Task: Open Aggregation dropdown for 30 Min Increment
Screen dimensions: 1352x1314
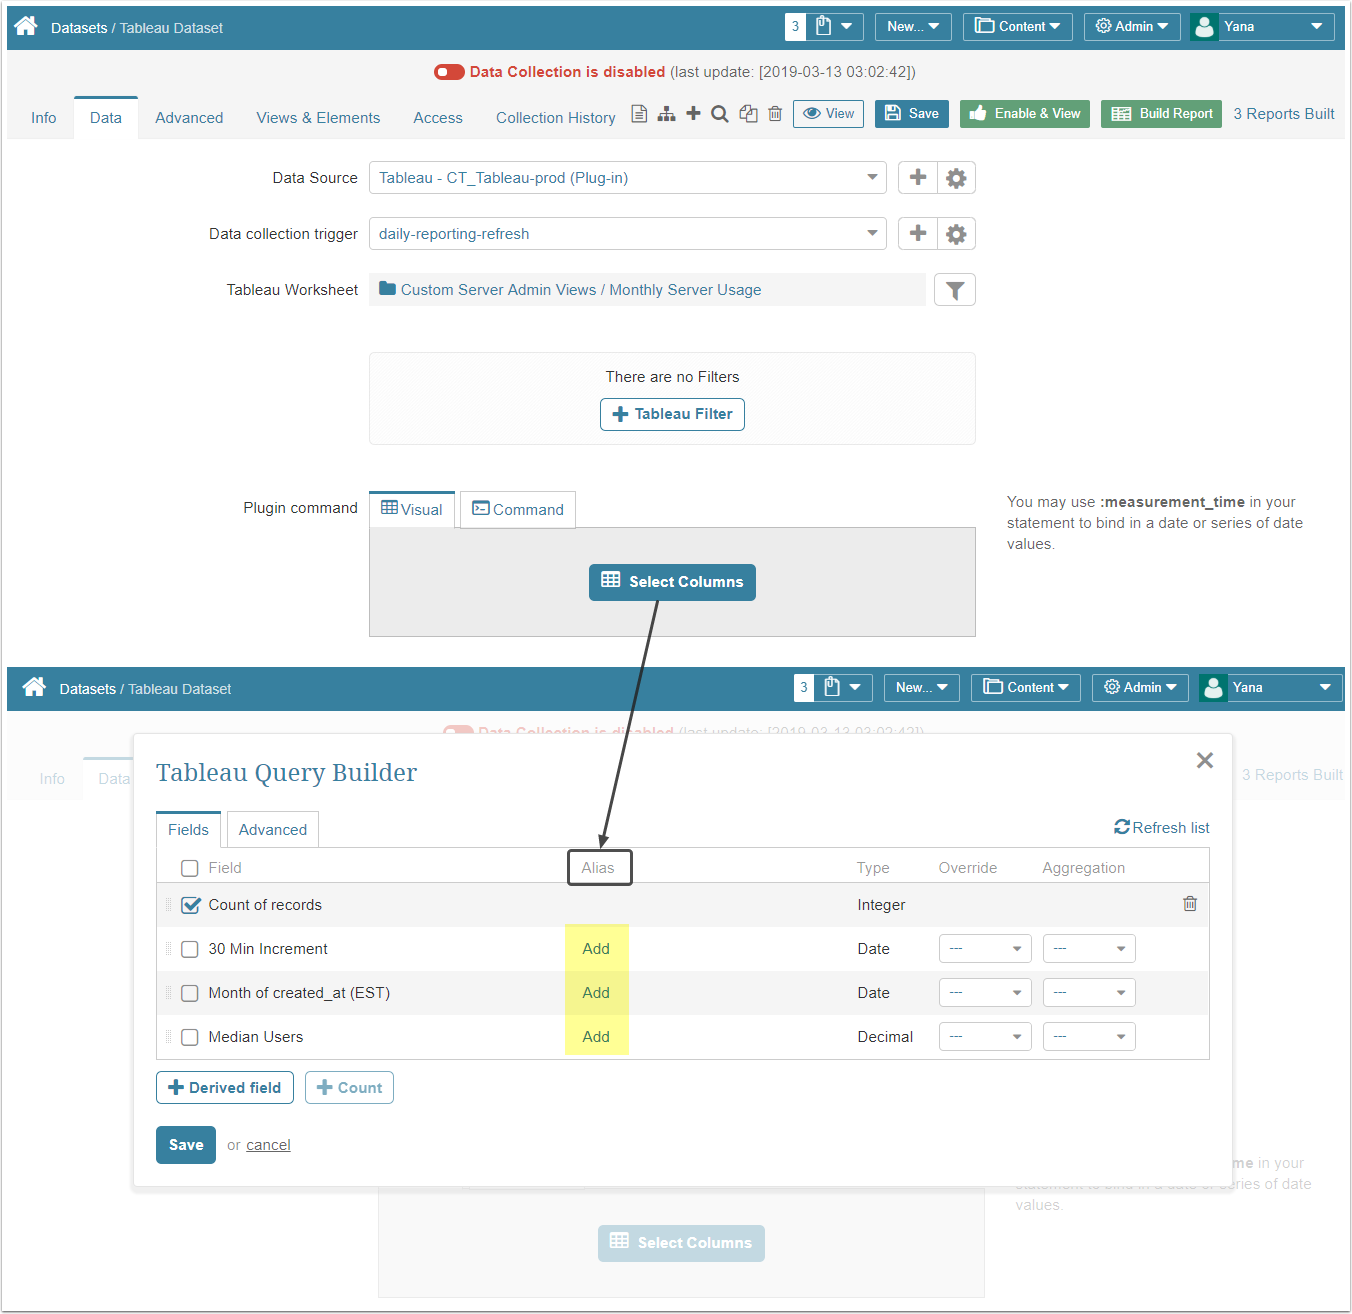Action: tap(1089, 949)
